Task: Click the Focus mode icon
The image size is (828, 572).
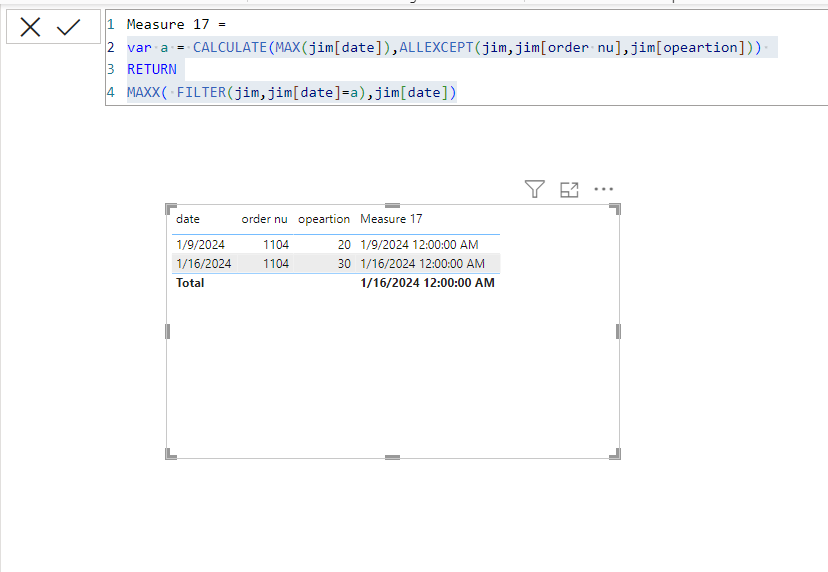Action: click(569, 190)
